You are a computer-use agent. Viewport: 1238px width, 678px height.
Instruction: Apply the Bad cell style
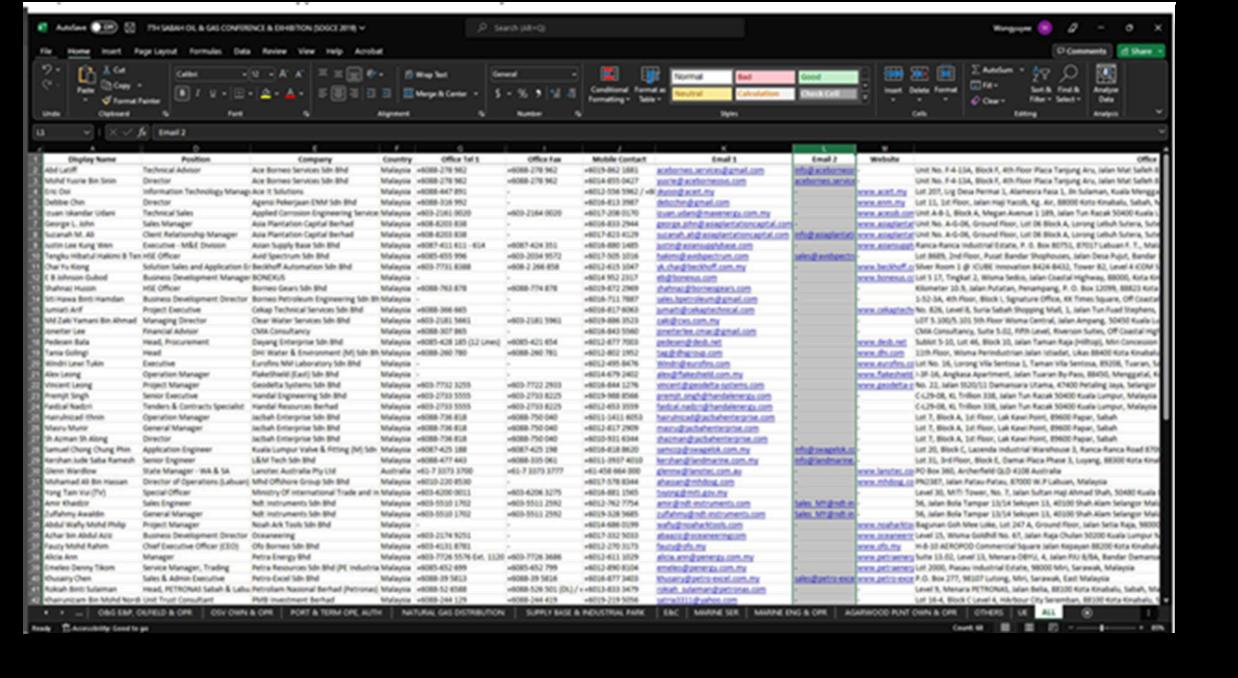tap(764, 77)
